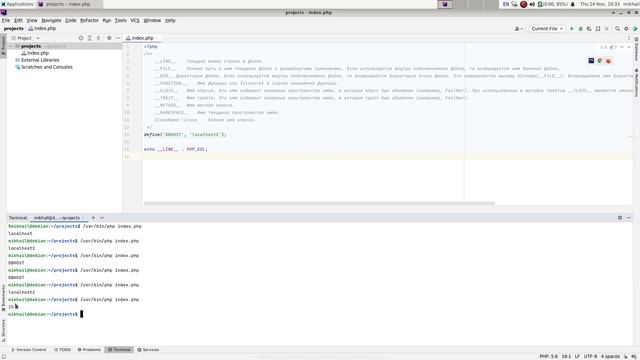Screen dimensions: 640x360
Task: Open the Window menu
Action: pyautogui.click(x=152, y=20)
